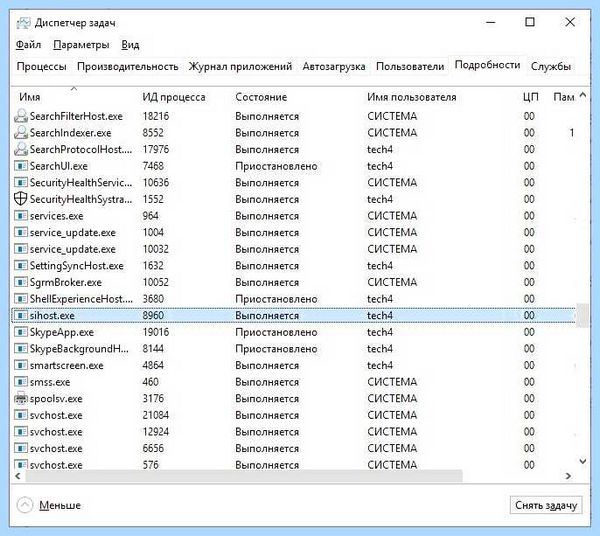Click the spoolsv.exe printer icon
Image resolution: width=600 pixels, height=536 pixels.
pos(21,399)
